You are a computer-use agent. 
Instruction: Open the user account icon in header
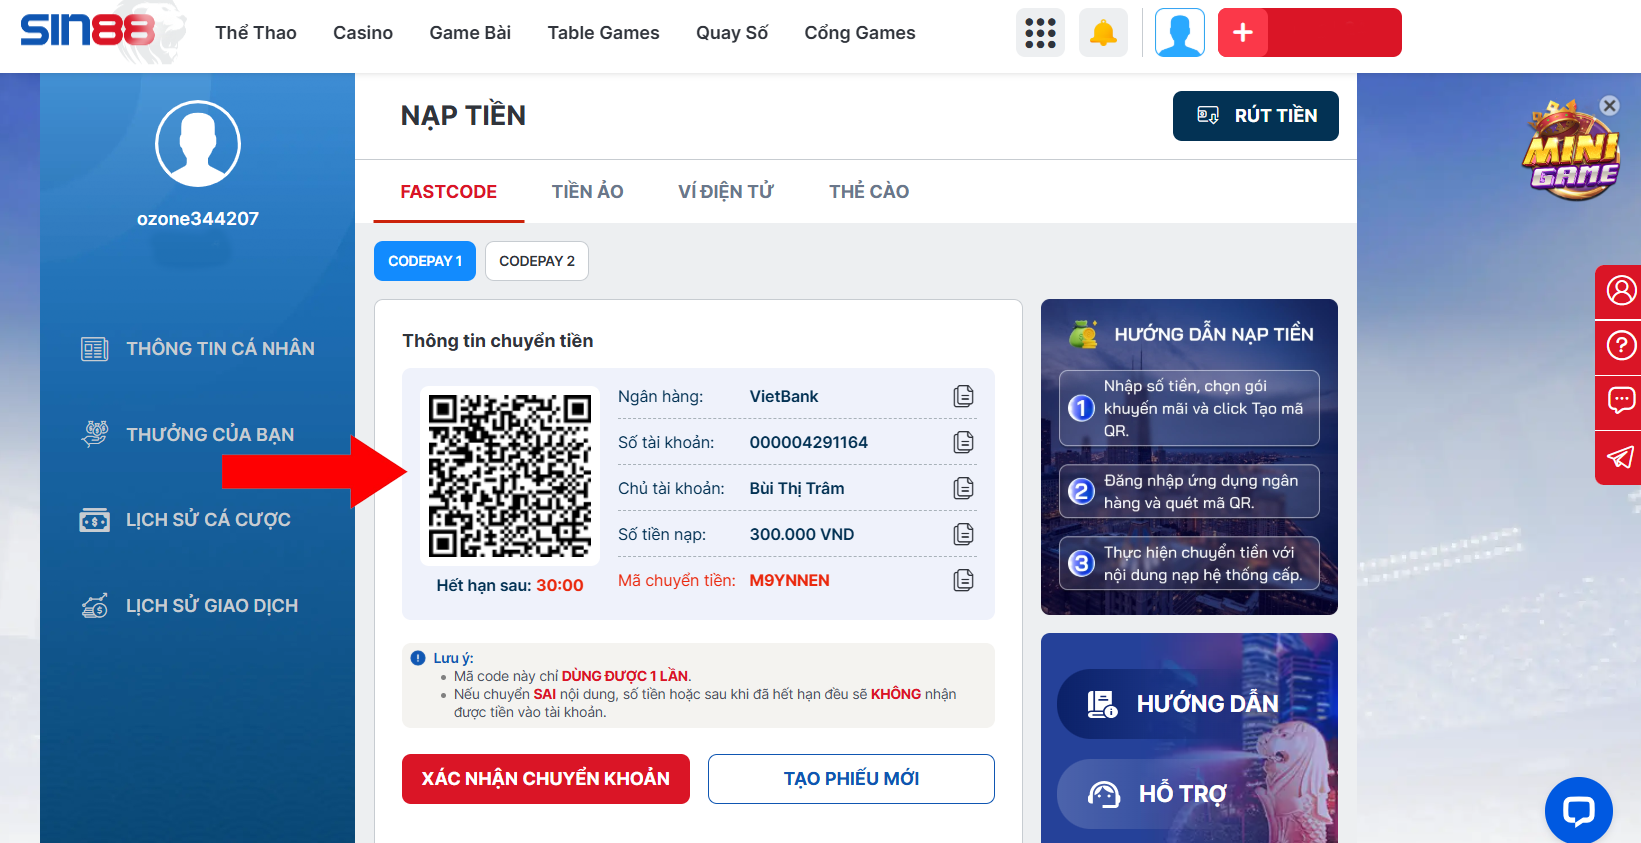point(1180,33)
